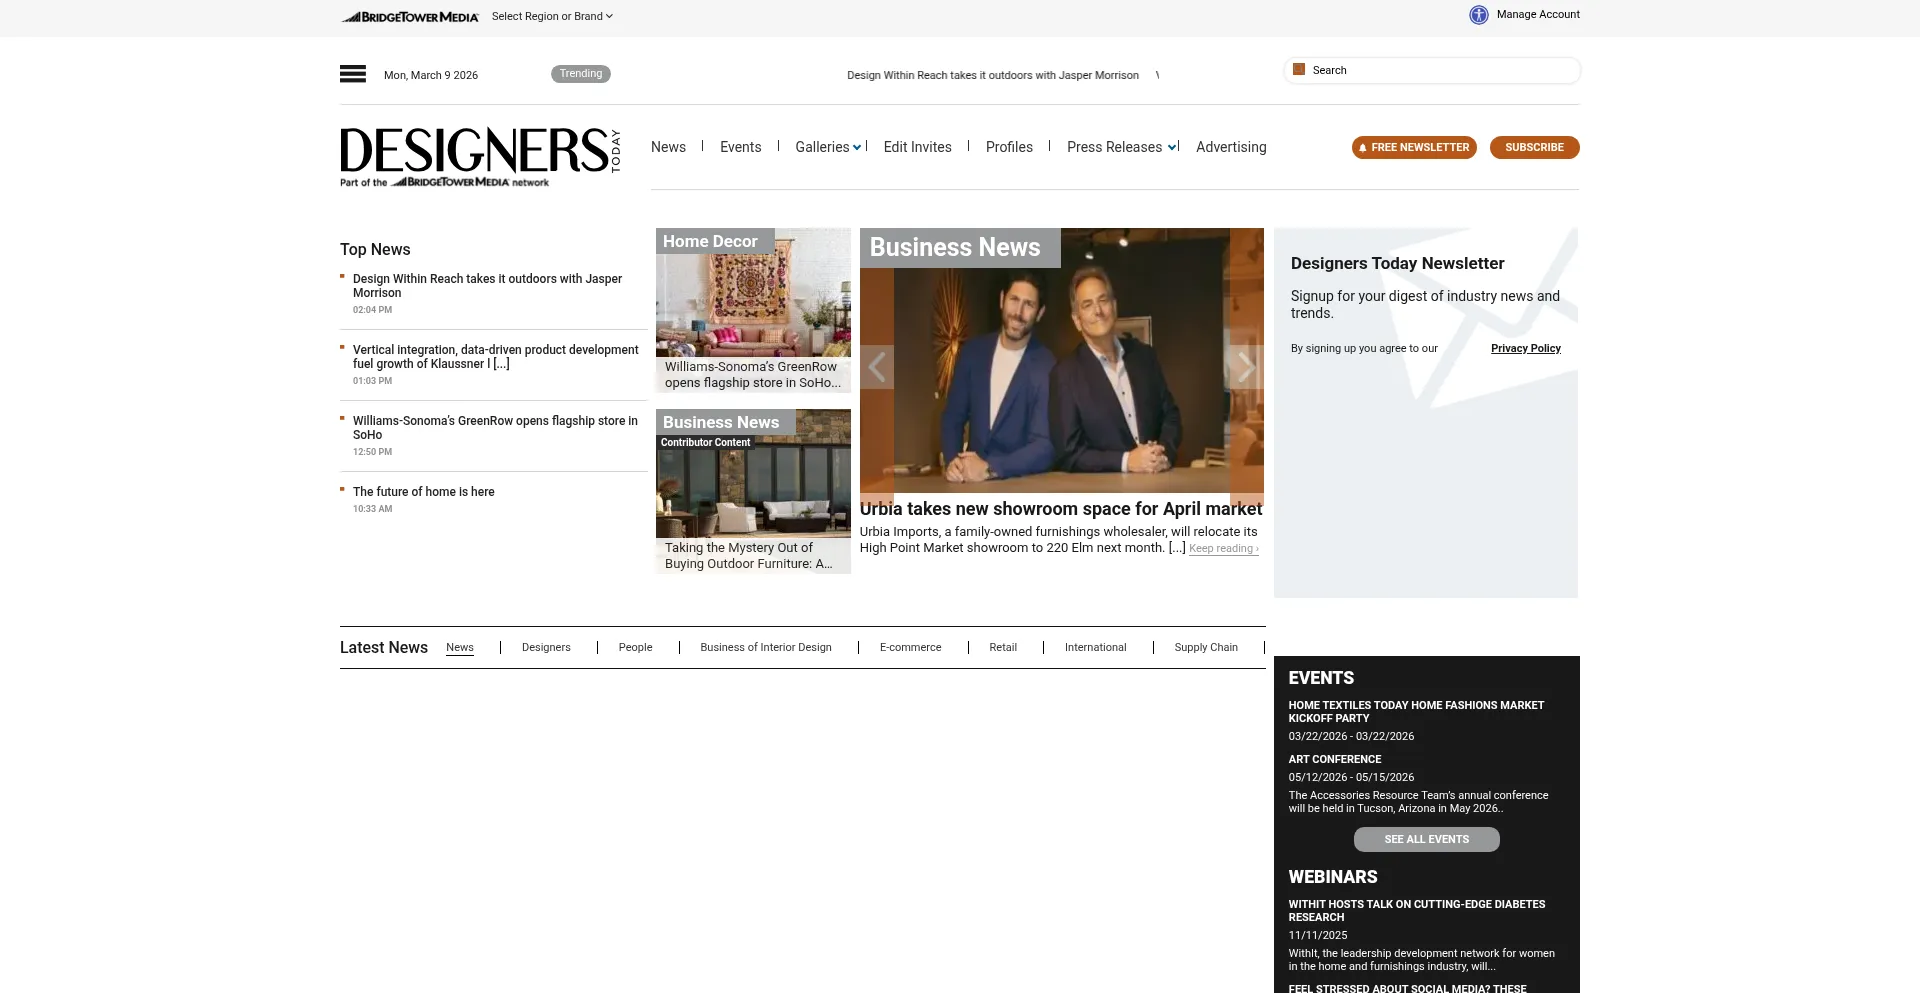Click the Search input field
The width and height of the screenshot is (1920, 993).
click(x=1432, y=70)
